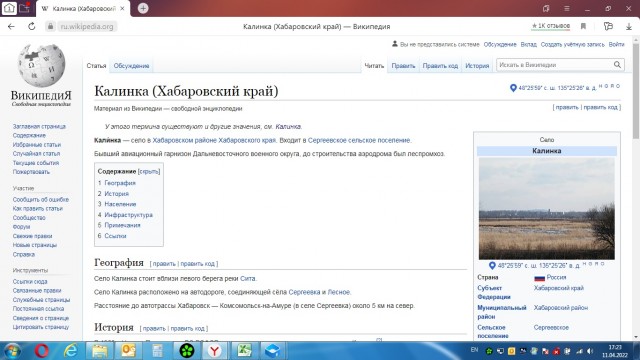The image size is (640, 360).
Task: Open the История tab
Action: [477, 66]
